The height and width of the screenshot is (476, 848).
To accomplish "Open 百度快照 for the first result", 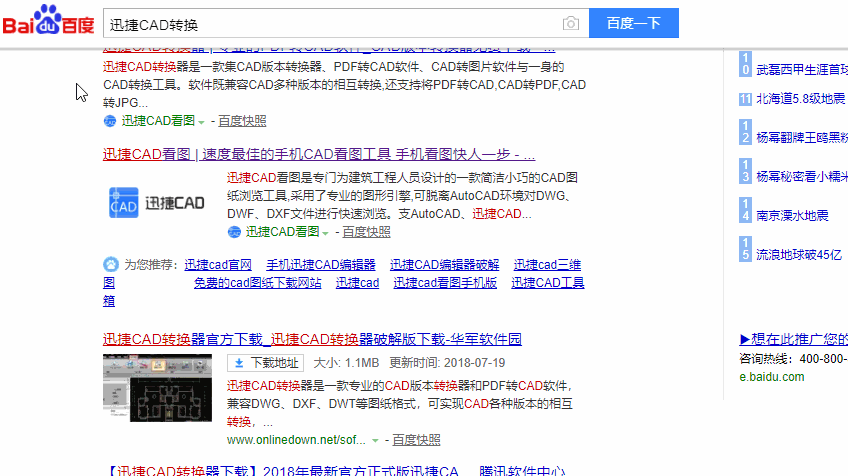I will (242, 121).
